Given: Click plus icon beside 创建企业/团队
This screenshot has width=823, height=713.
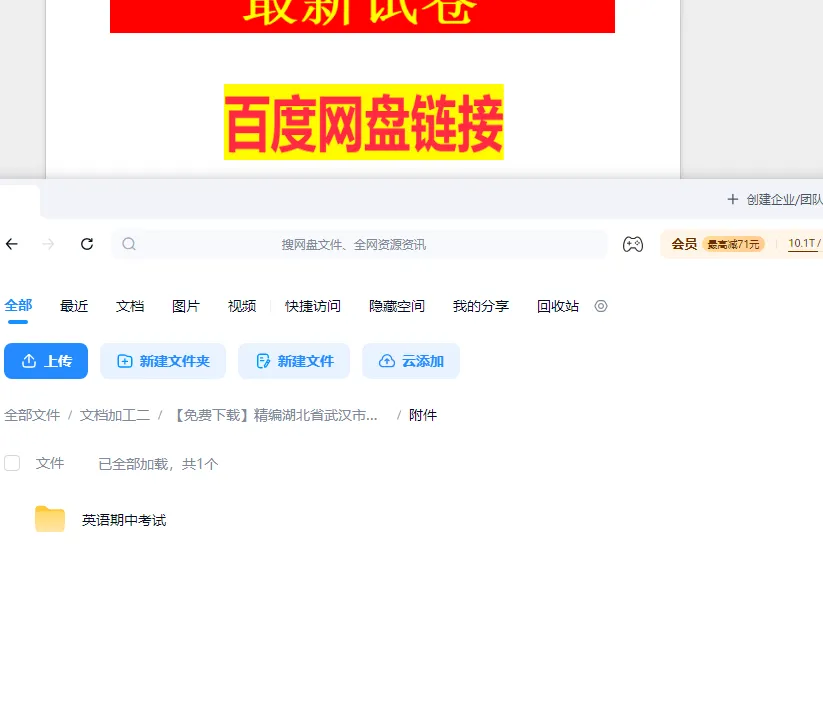Looking at the screenshot, I should click(733, 200).
